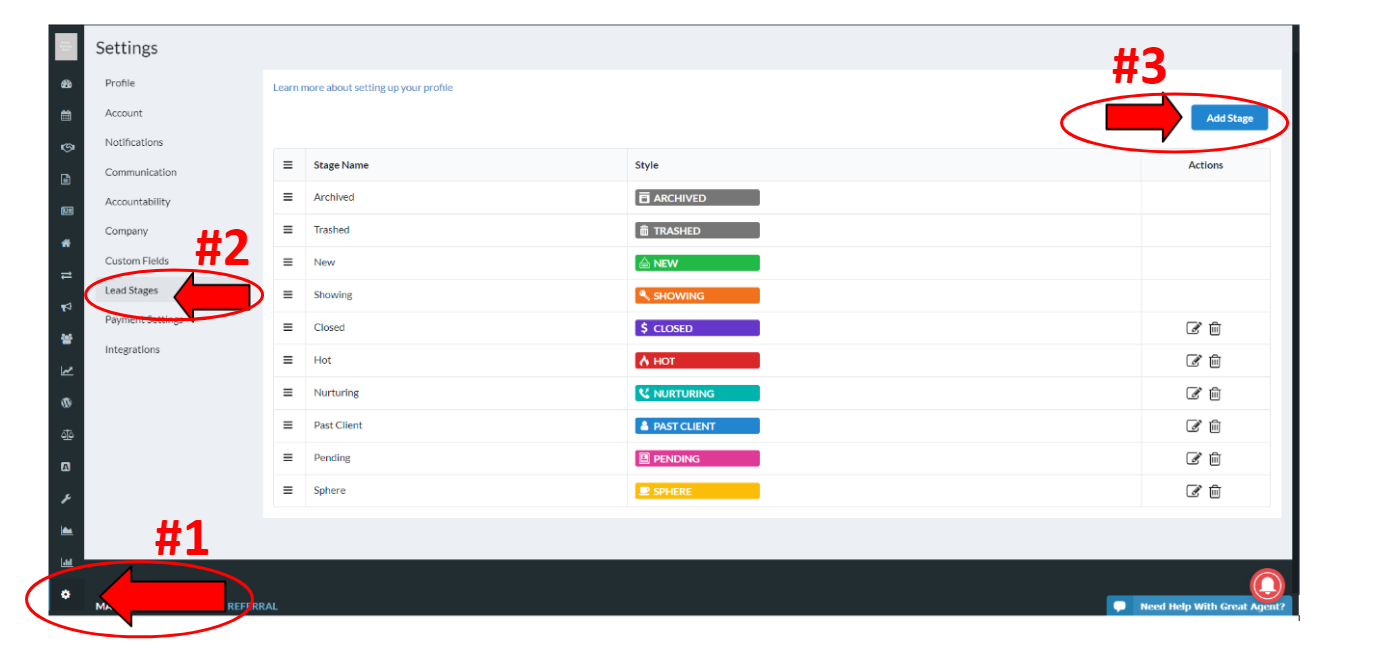
Task: Click the drag handle beside Archived
Action: pyautogui.click(x=288, y=197)
